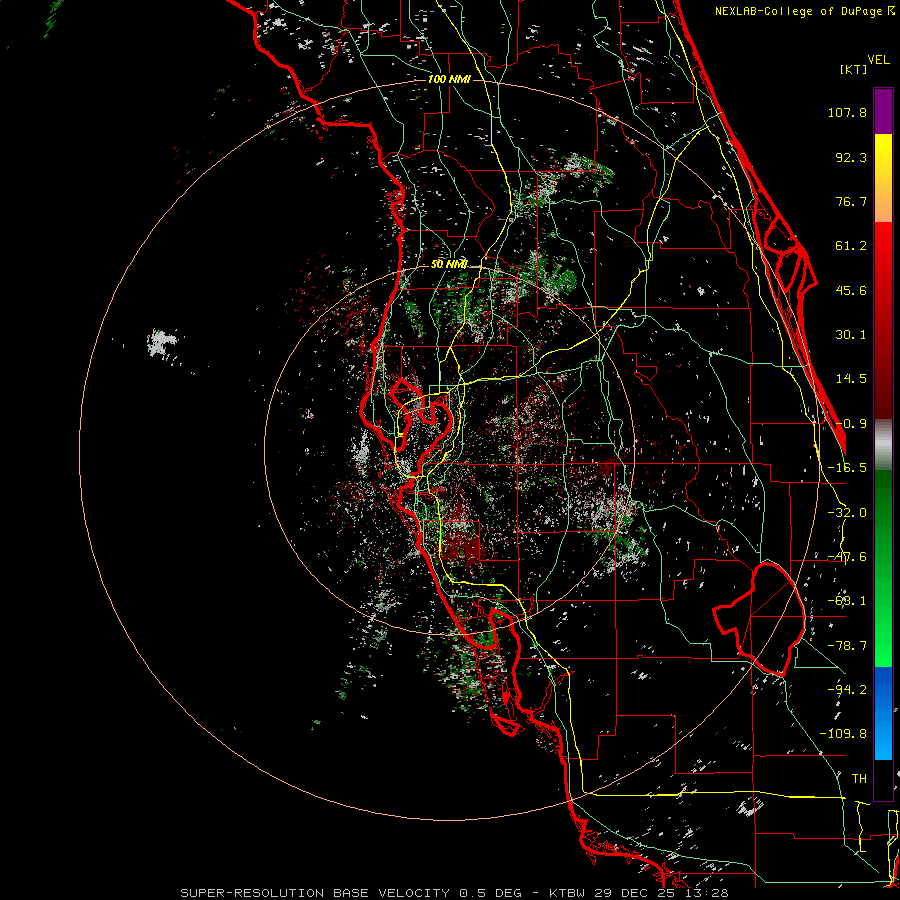Click the 100 NMI range ring label
Image resolution: width=900 pixels, height=900 pixels.
tap(449, 79)
